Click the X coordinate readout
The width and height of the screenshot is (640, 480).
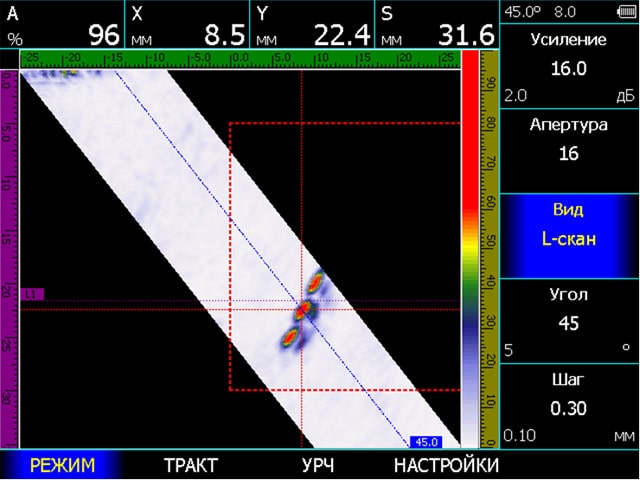[188, 24]
